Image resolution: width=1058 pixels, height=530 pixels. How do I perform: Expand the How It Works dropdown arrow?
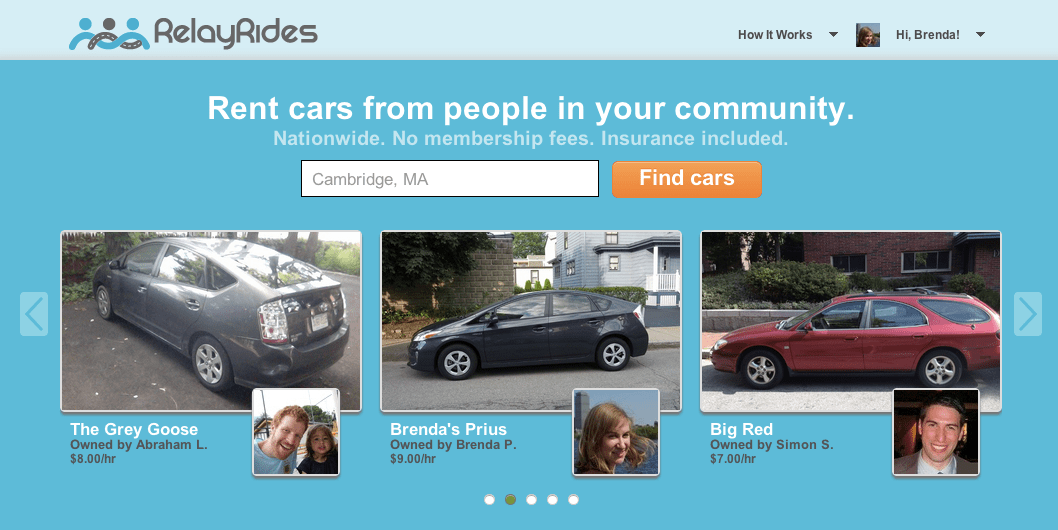pyautogui.click(x=833, y=34)
